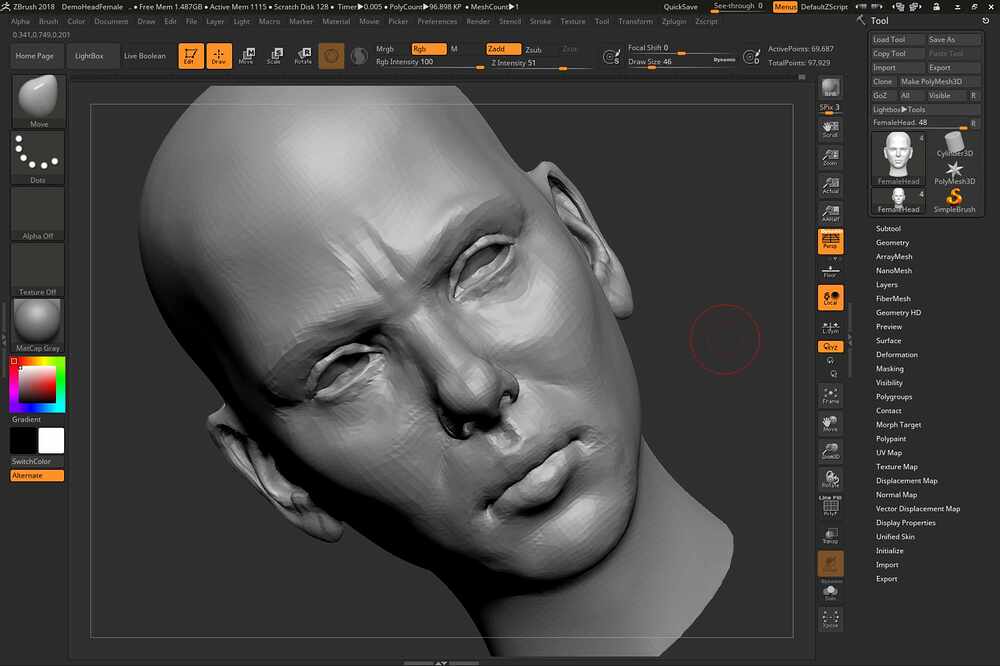Click the Scroll document icon
This screenshot has width=1000, height=666.
(830, 129)
